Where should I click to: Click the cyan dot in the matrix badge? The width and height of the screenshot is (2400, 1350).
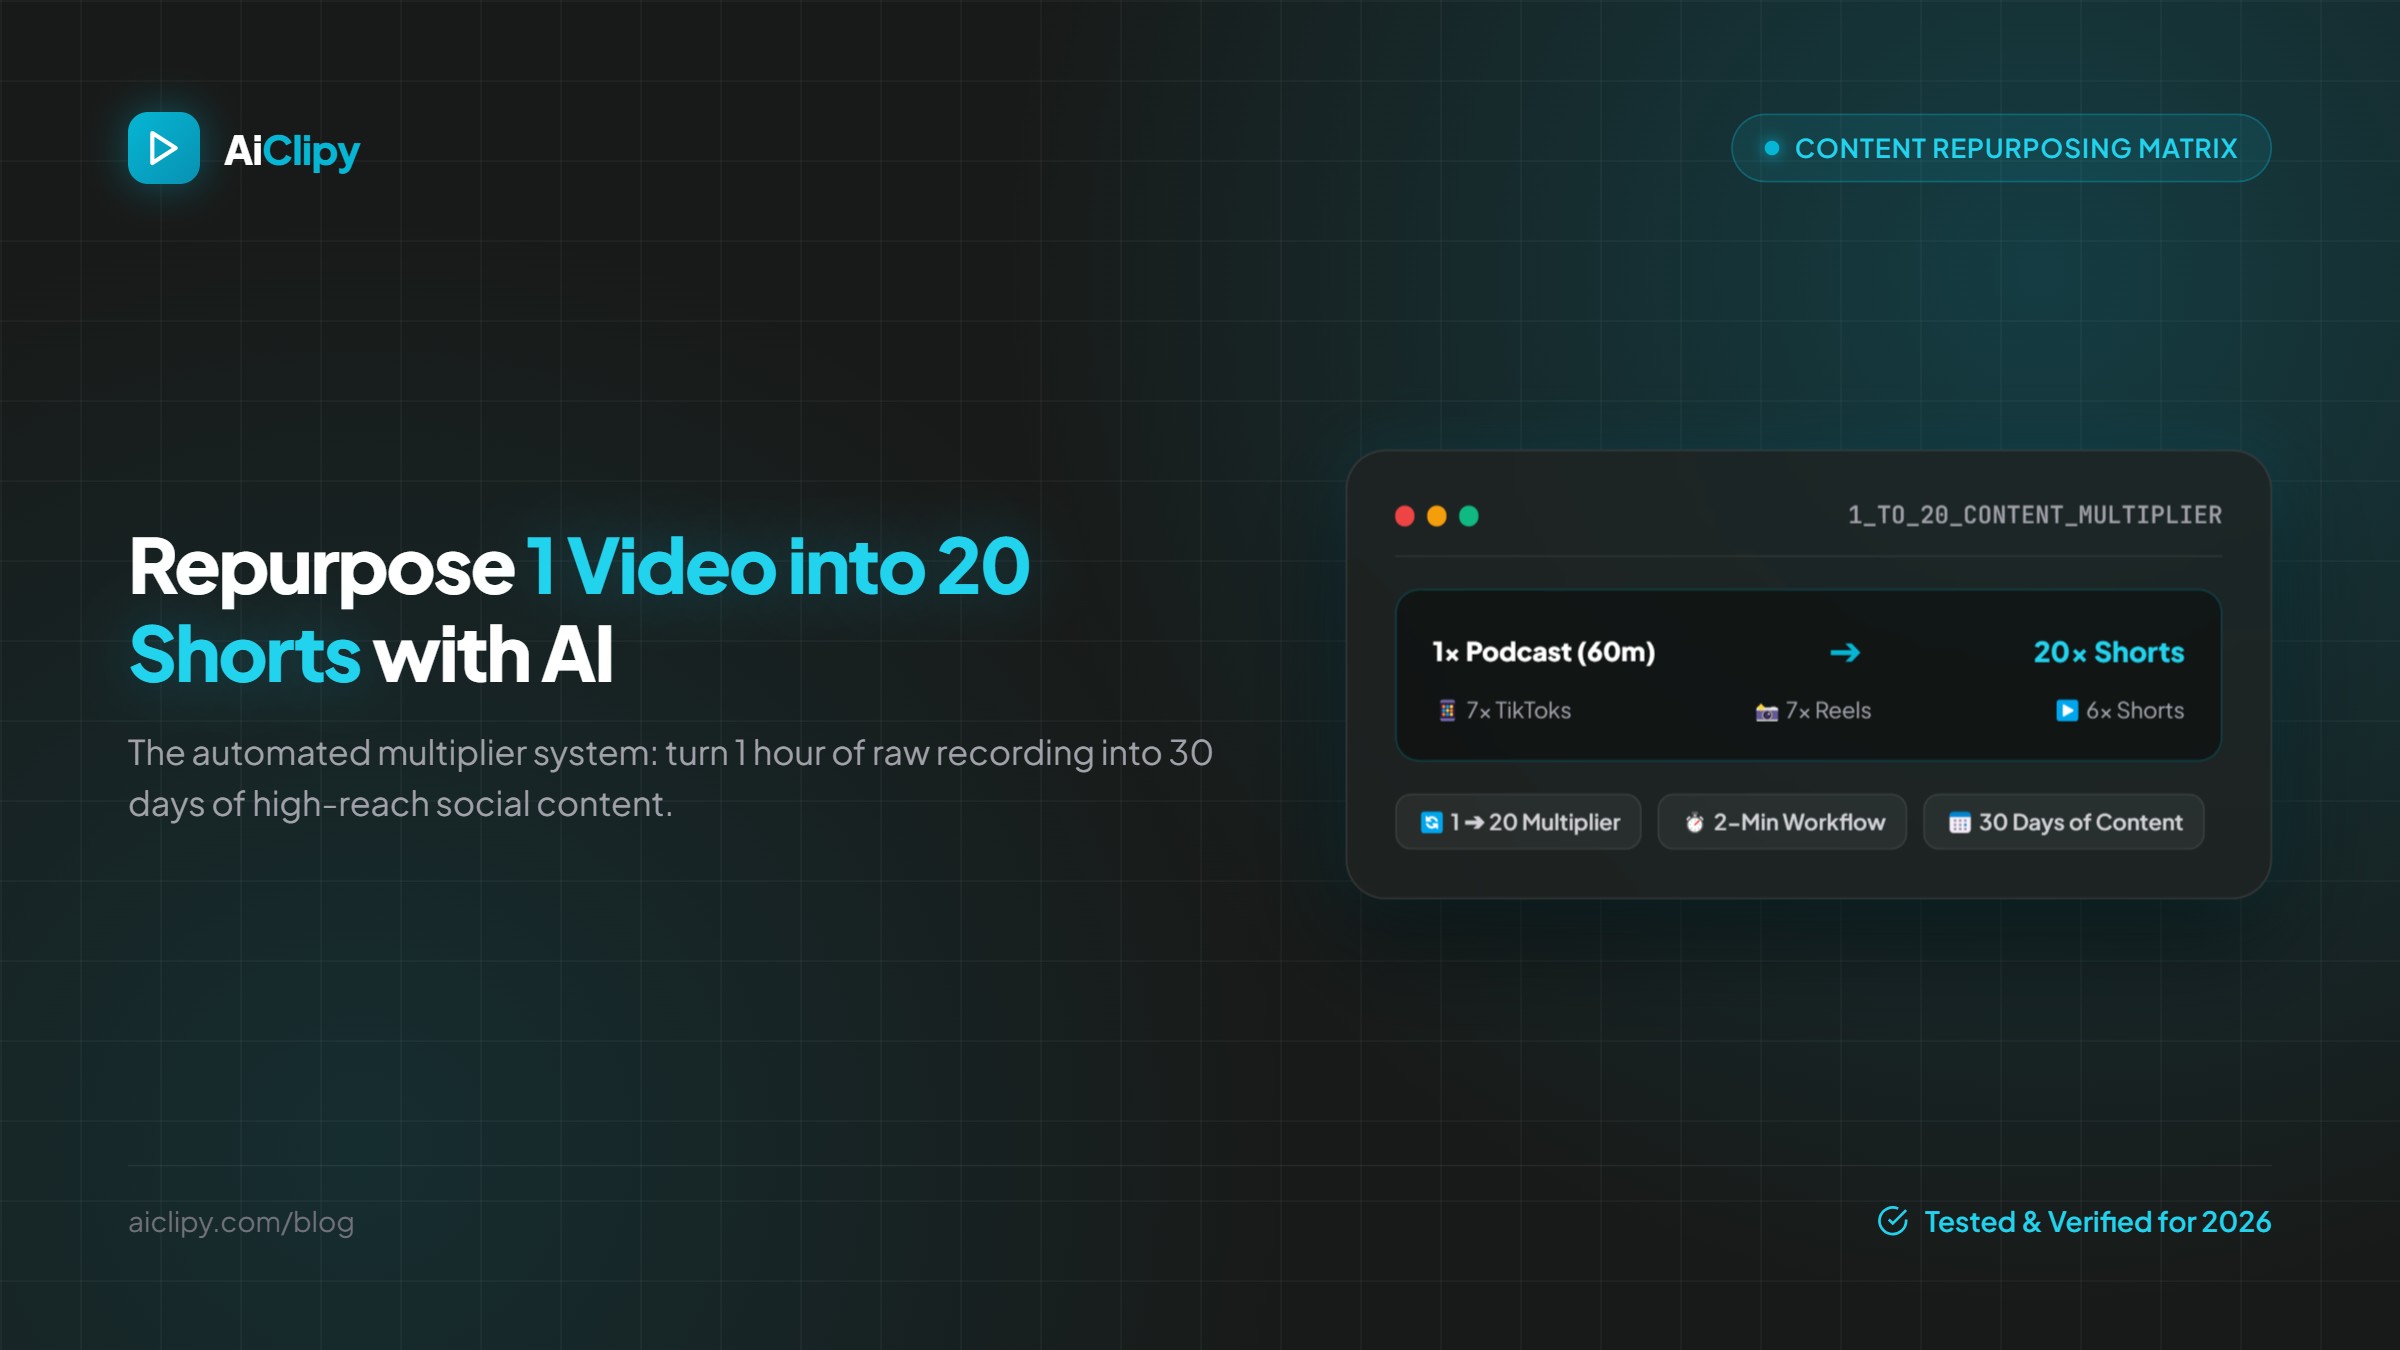pyautogui.click(x=1772, y=148)
